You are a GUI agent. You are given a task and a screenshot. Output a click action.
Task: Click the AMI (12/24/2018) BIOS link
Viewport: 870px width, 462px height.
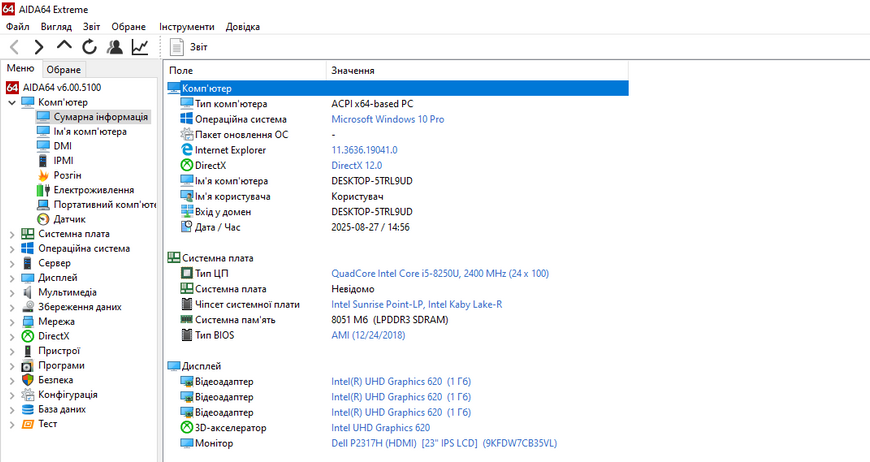(368, 335)
